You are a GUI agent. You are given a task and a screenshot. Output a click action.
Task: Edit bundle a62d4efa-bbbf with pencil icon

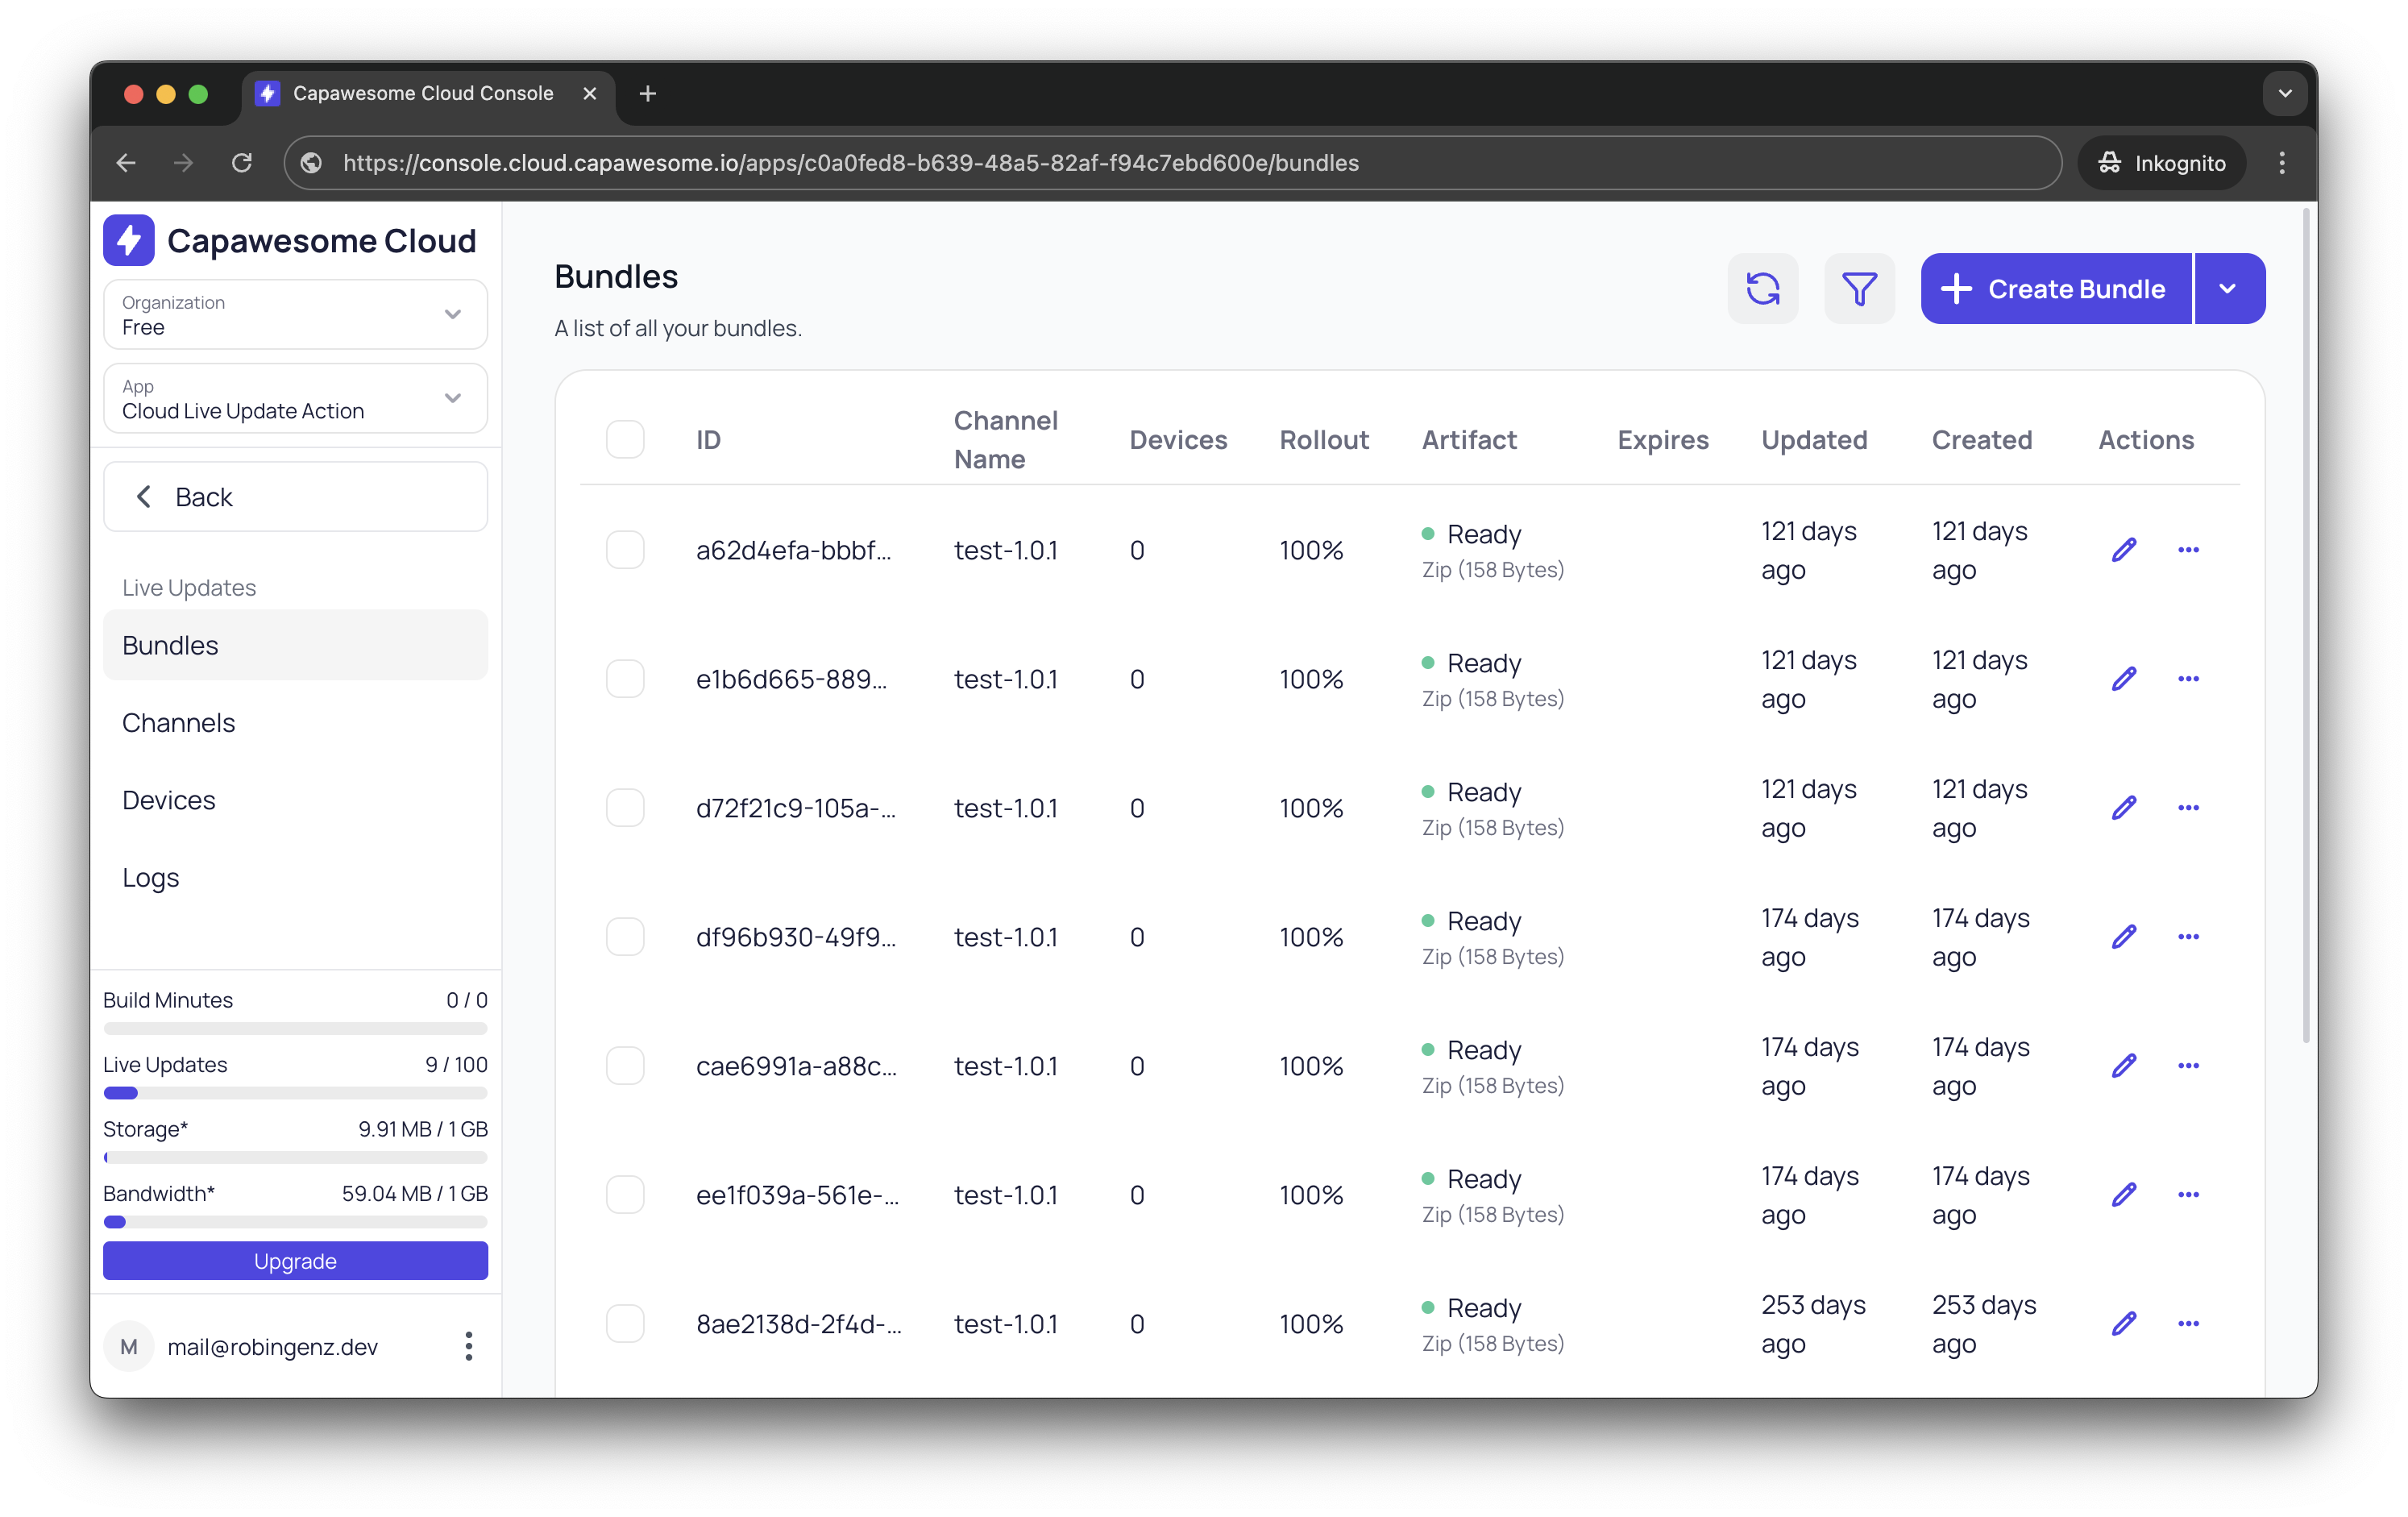coord(2123,550)
